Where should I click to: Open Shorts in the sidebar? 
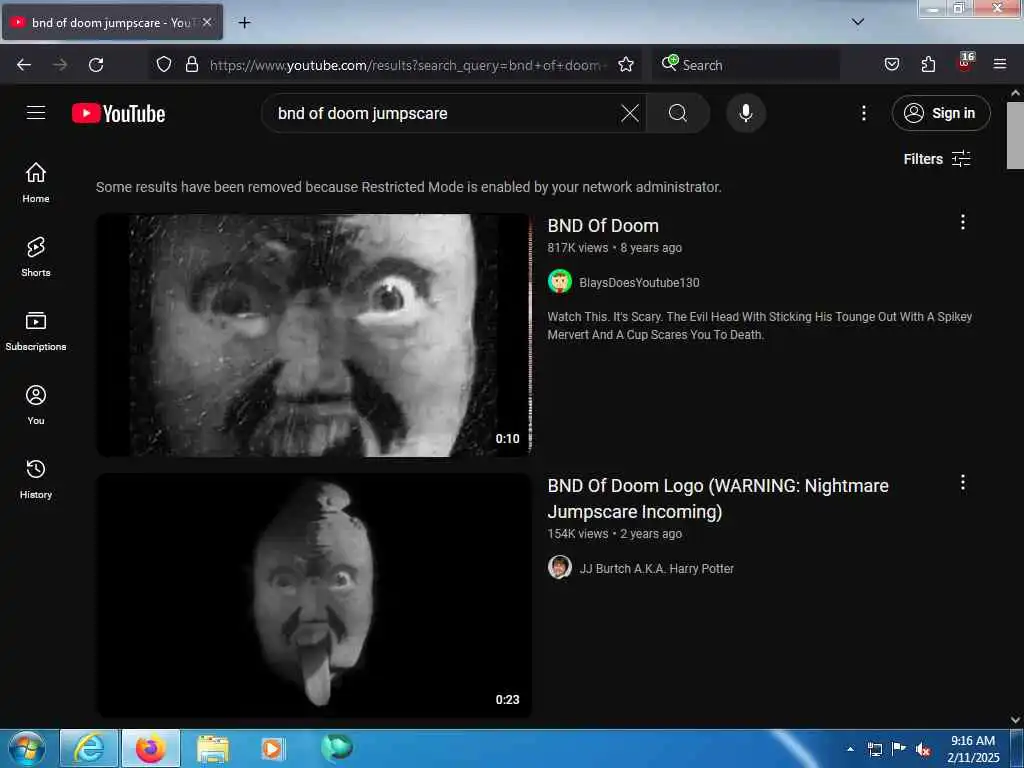coord(36,257)
